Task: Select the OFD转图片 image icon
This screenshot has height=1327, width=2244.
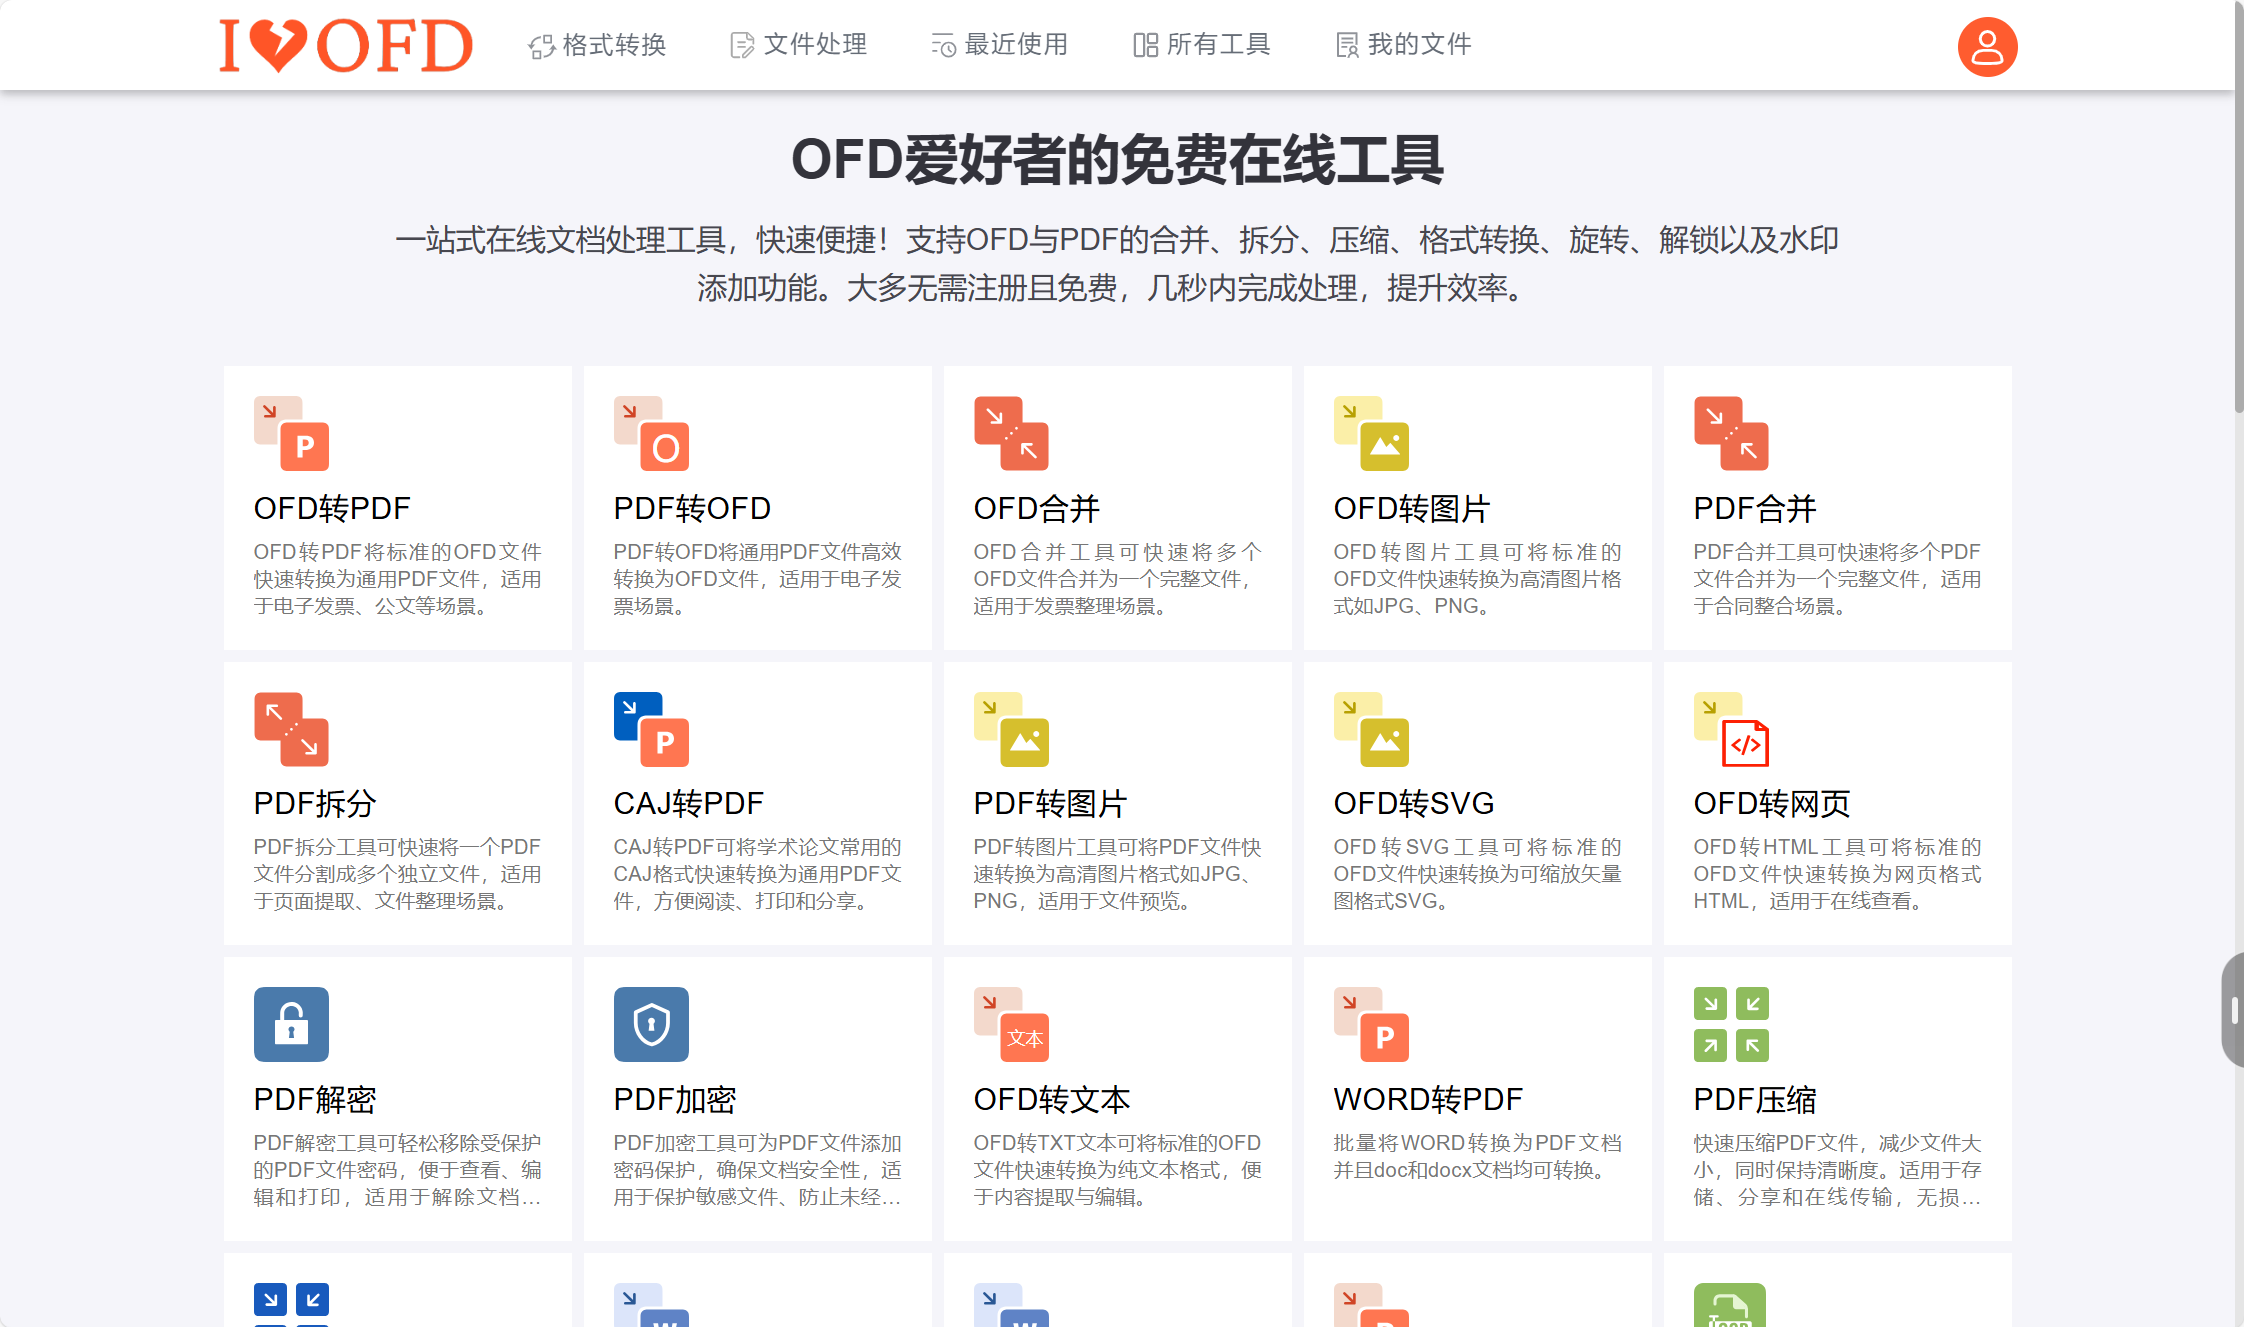Action: coord(1371,433)
